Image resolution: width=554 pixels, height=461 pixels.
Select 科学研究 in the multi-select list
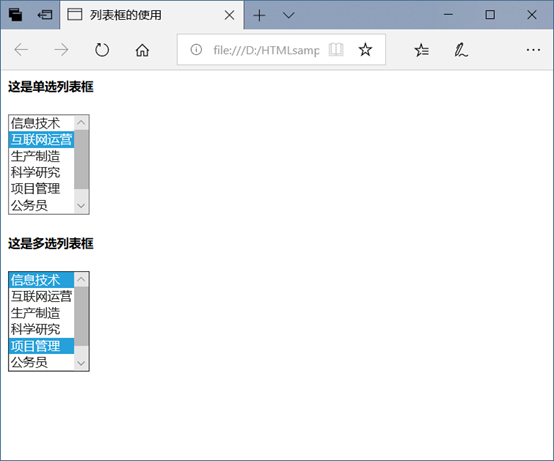pyautogui.click(x=41, y=329)
